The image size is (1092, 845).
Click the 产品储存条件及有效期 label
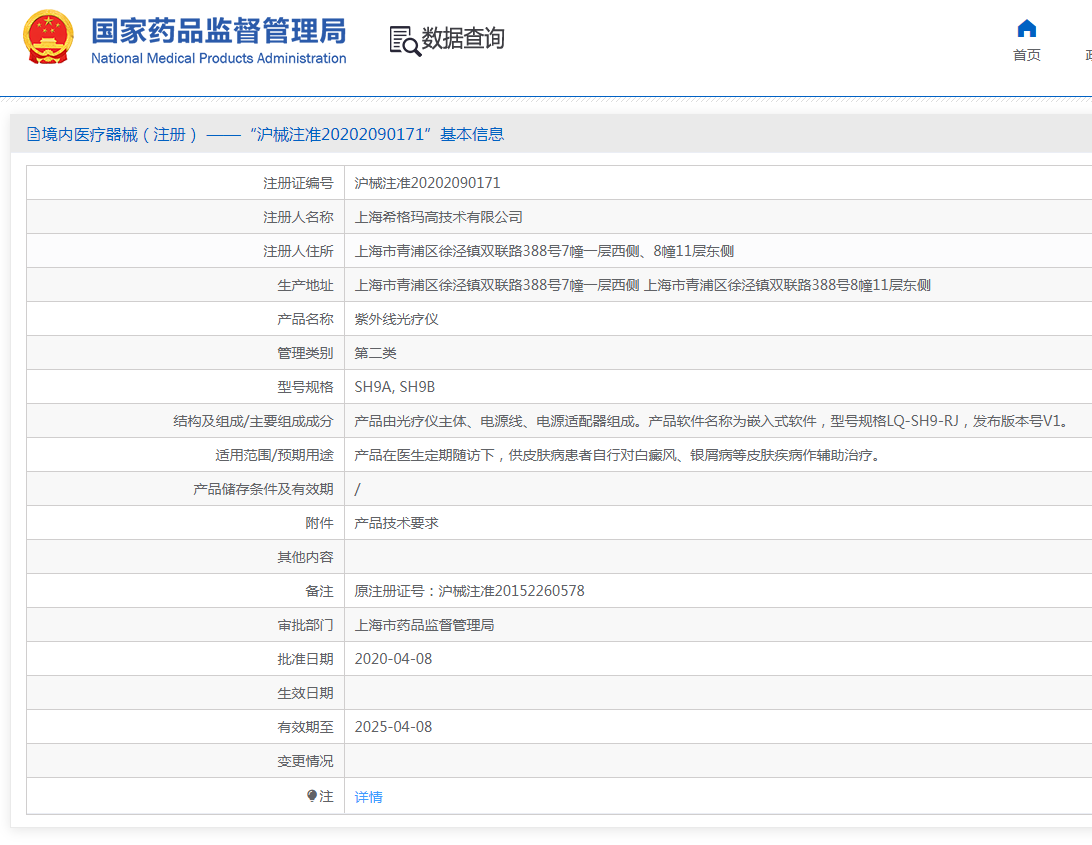point(263,490)
